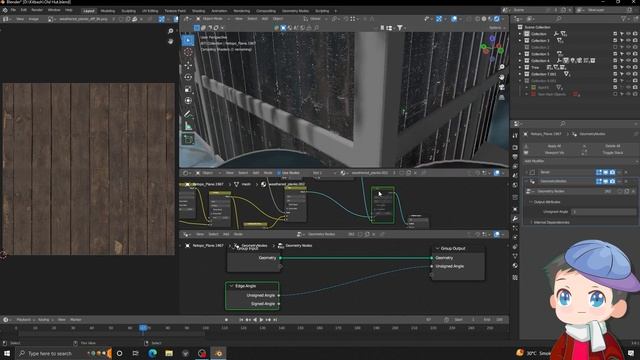This screenshot has height=360, width=640.
Task: Open the Modifiers wrench tab in properties
Action: [515, 218]
